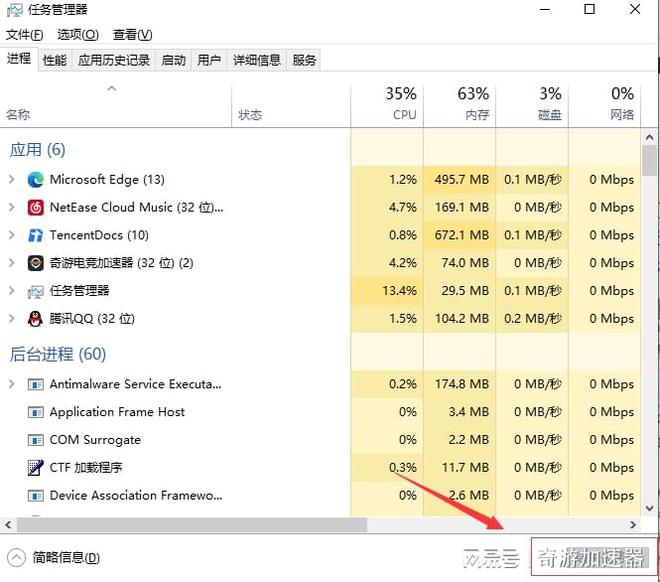Viewport: 660px width, 582px height.
Task: Click the Application Frame Host icon
Action: pos(35,412)
